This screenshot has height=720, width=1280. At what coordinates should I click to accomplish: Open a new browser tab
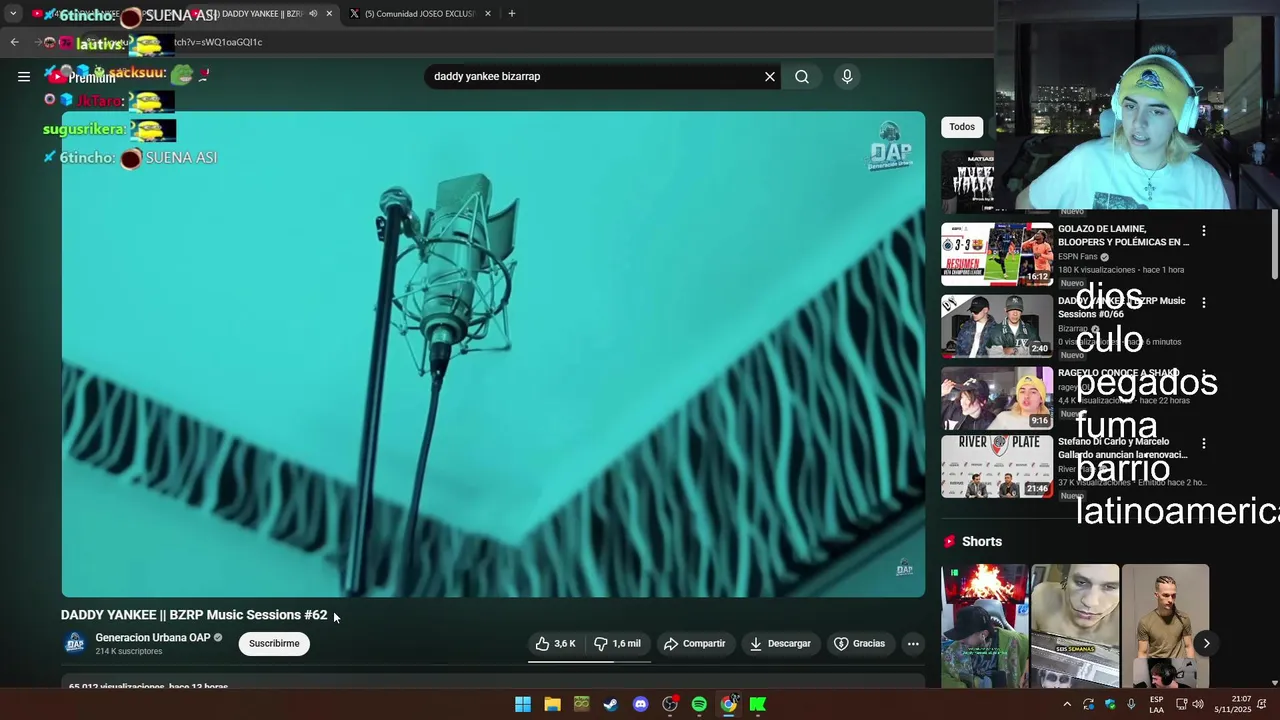pyautogui.click(x=512, y=14)
